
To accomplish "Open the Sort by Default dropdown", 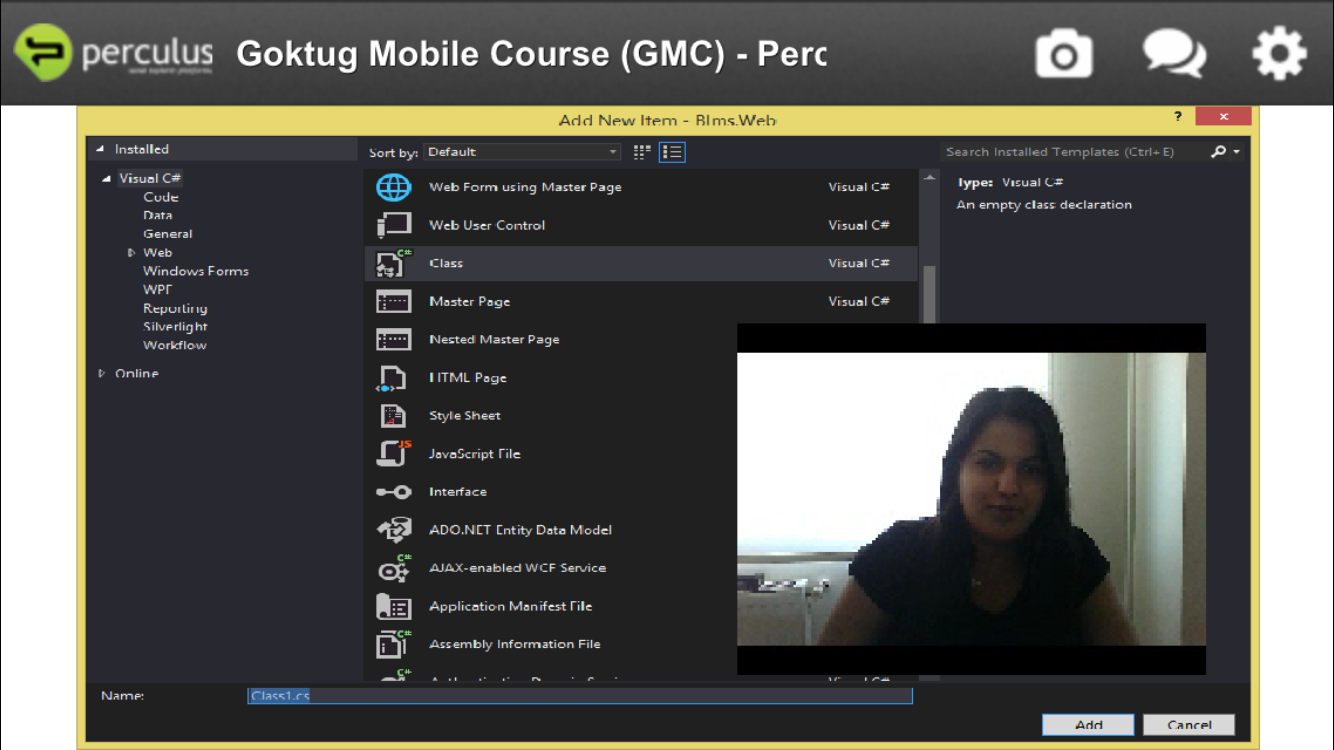I will (x=523, y=152).
